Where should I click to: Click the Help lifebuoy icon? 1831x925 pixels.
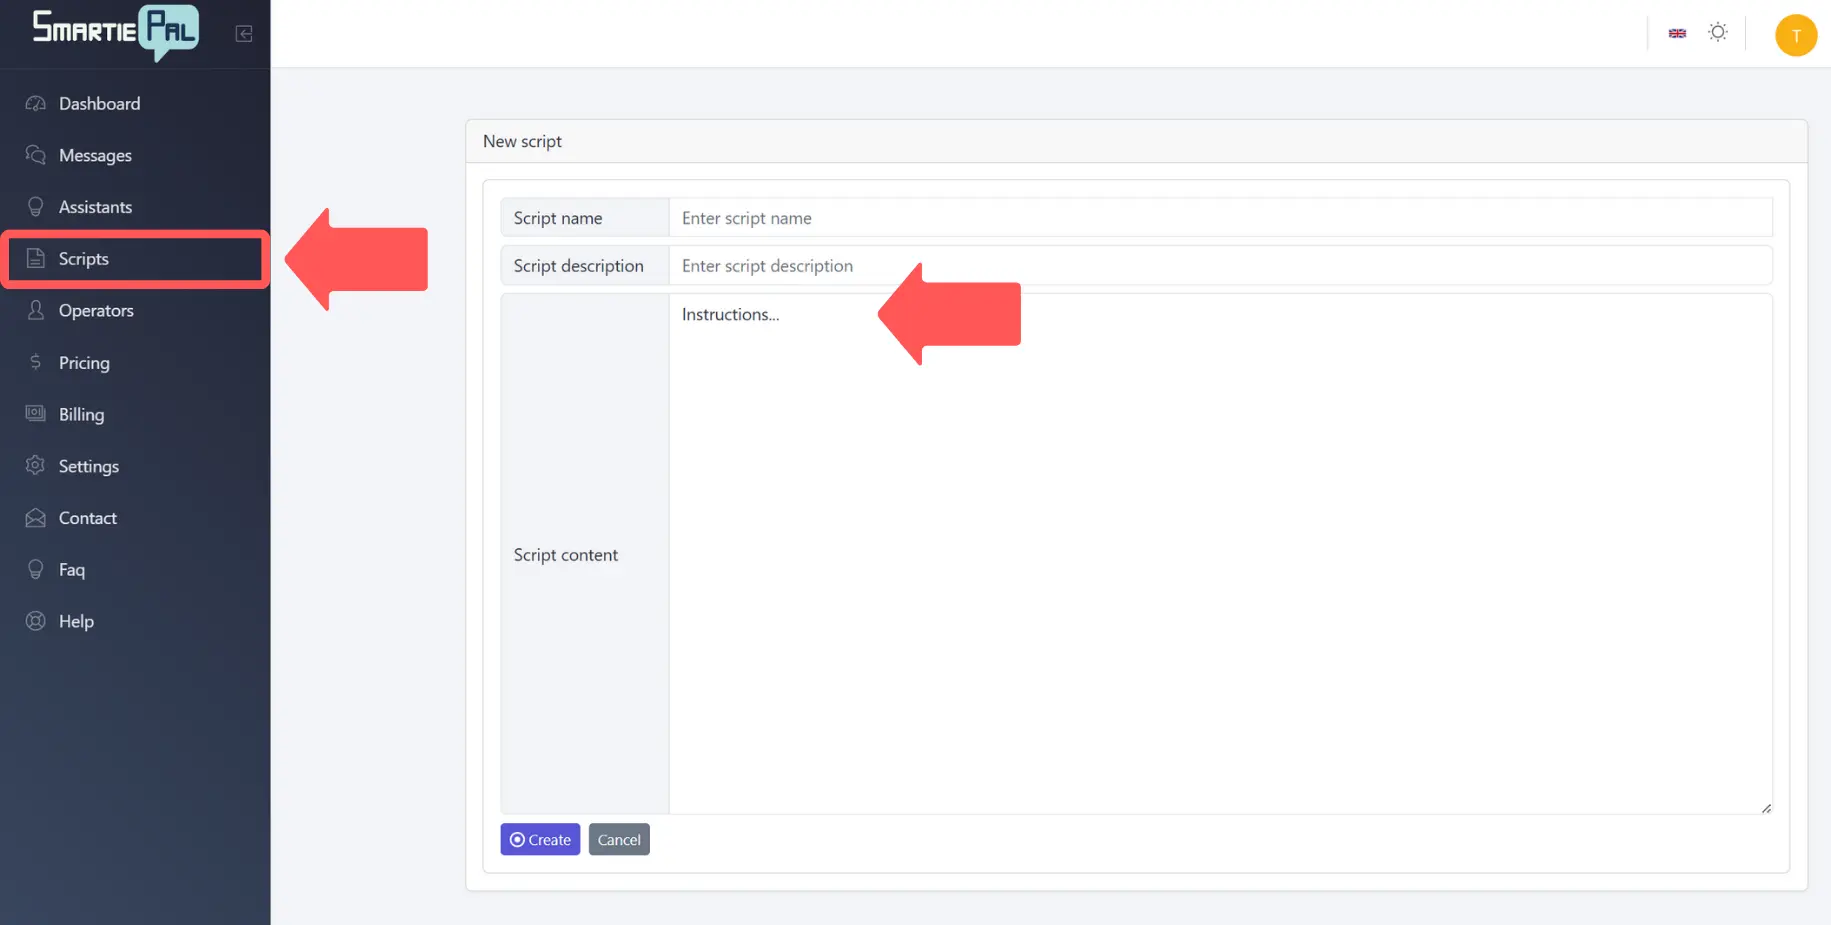point(36,621)
